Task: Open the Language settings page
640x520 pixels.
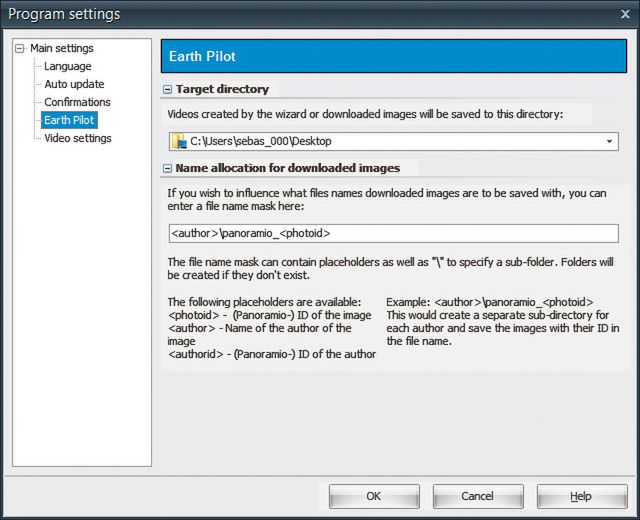Action: click(x=68, y=66)
